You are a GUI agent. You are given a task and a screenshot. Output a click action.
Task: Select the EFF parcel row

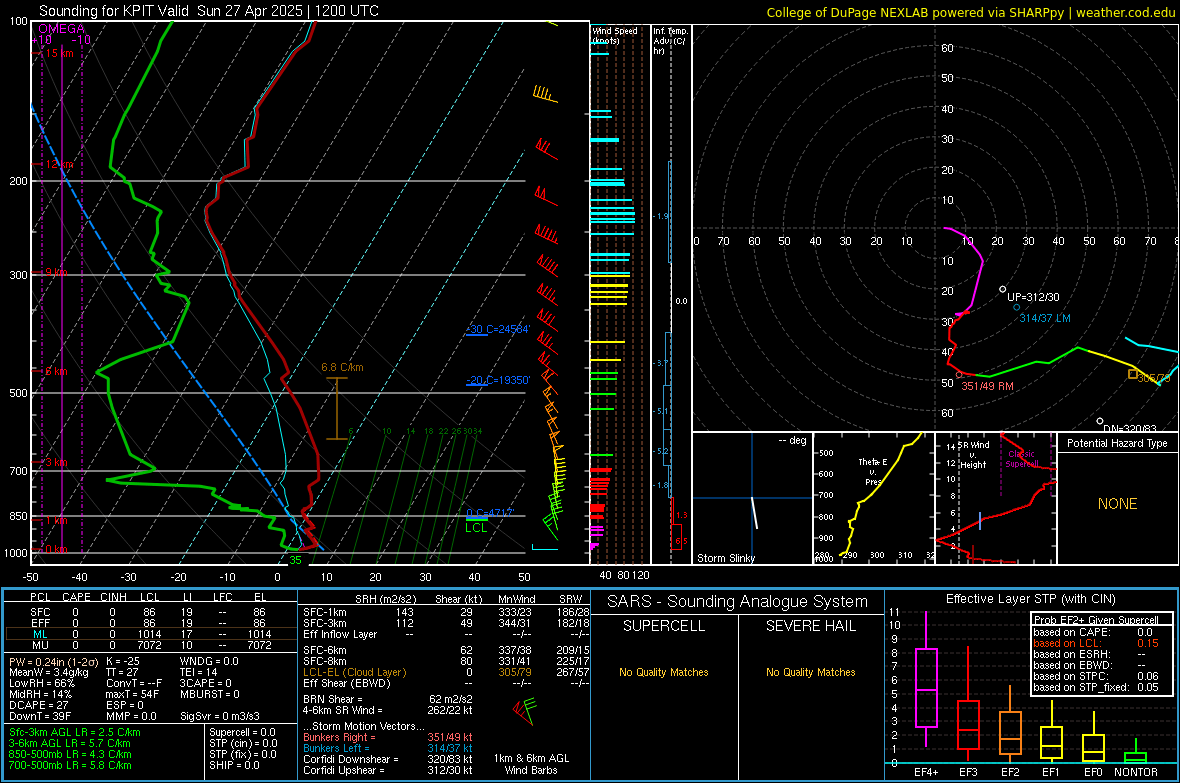pyautogui.click(x=149, y=623)
